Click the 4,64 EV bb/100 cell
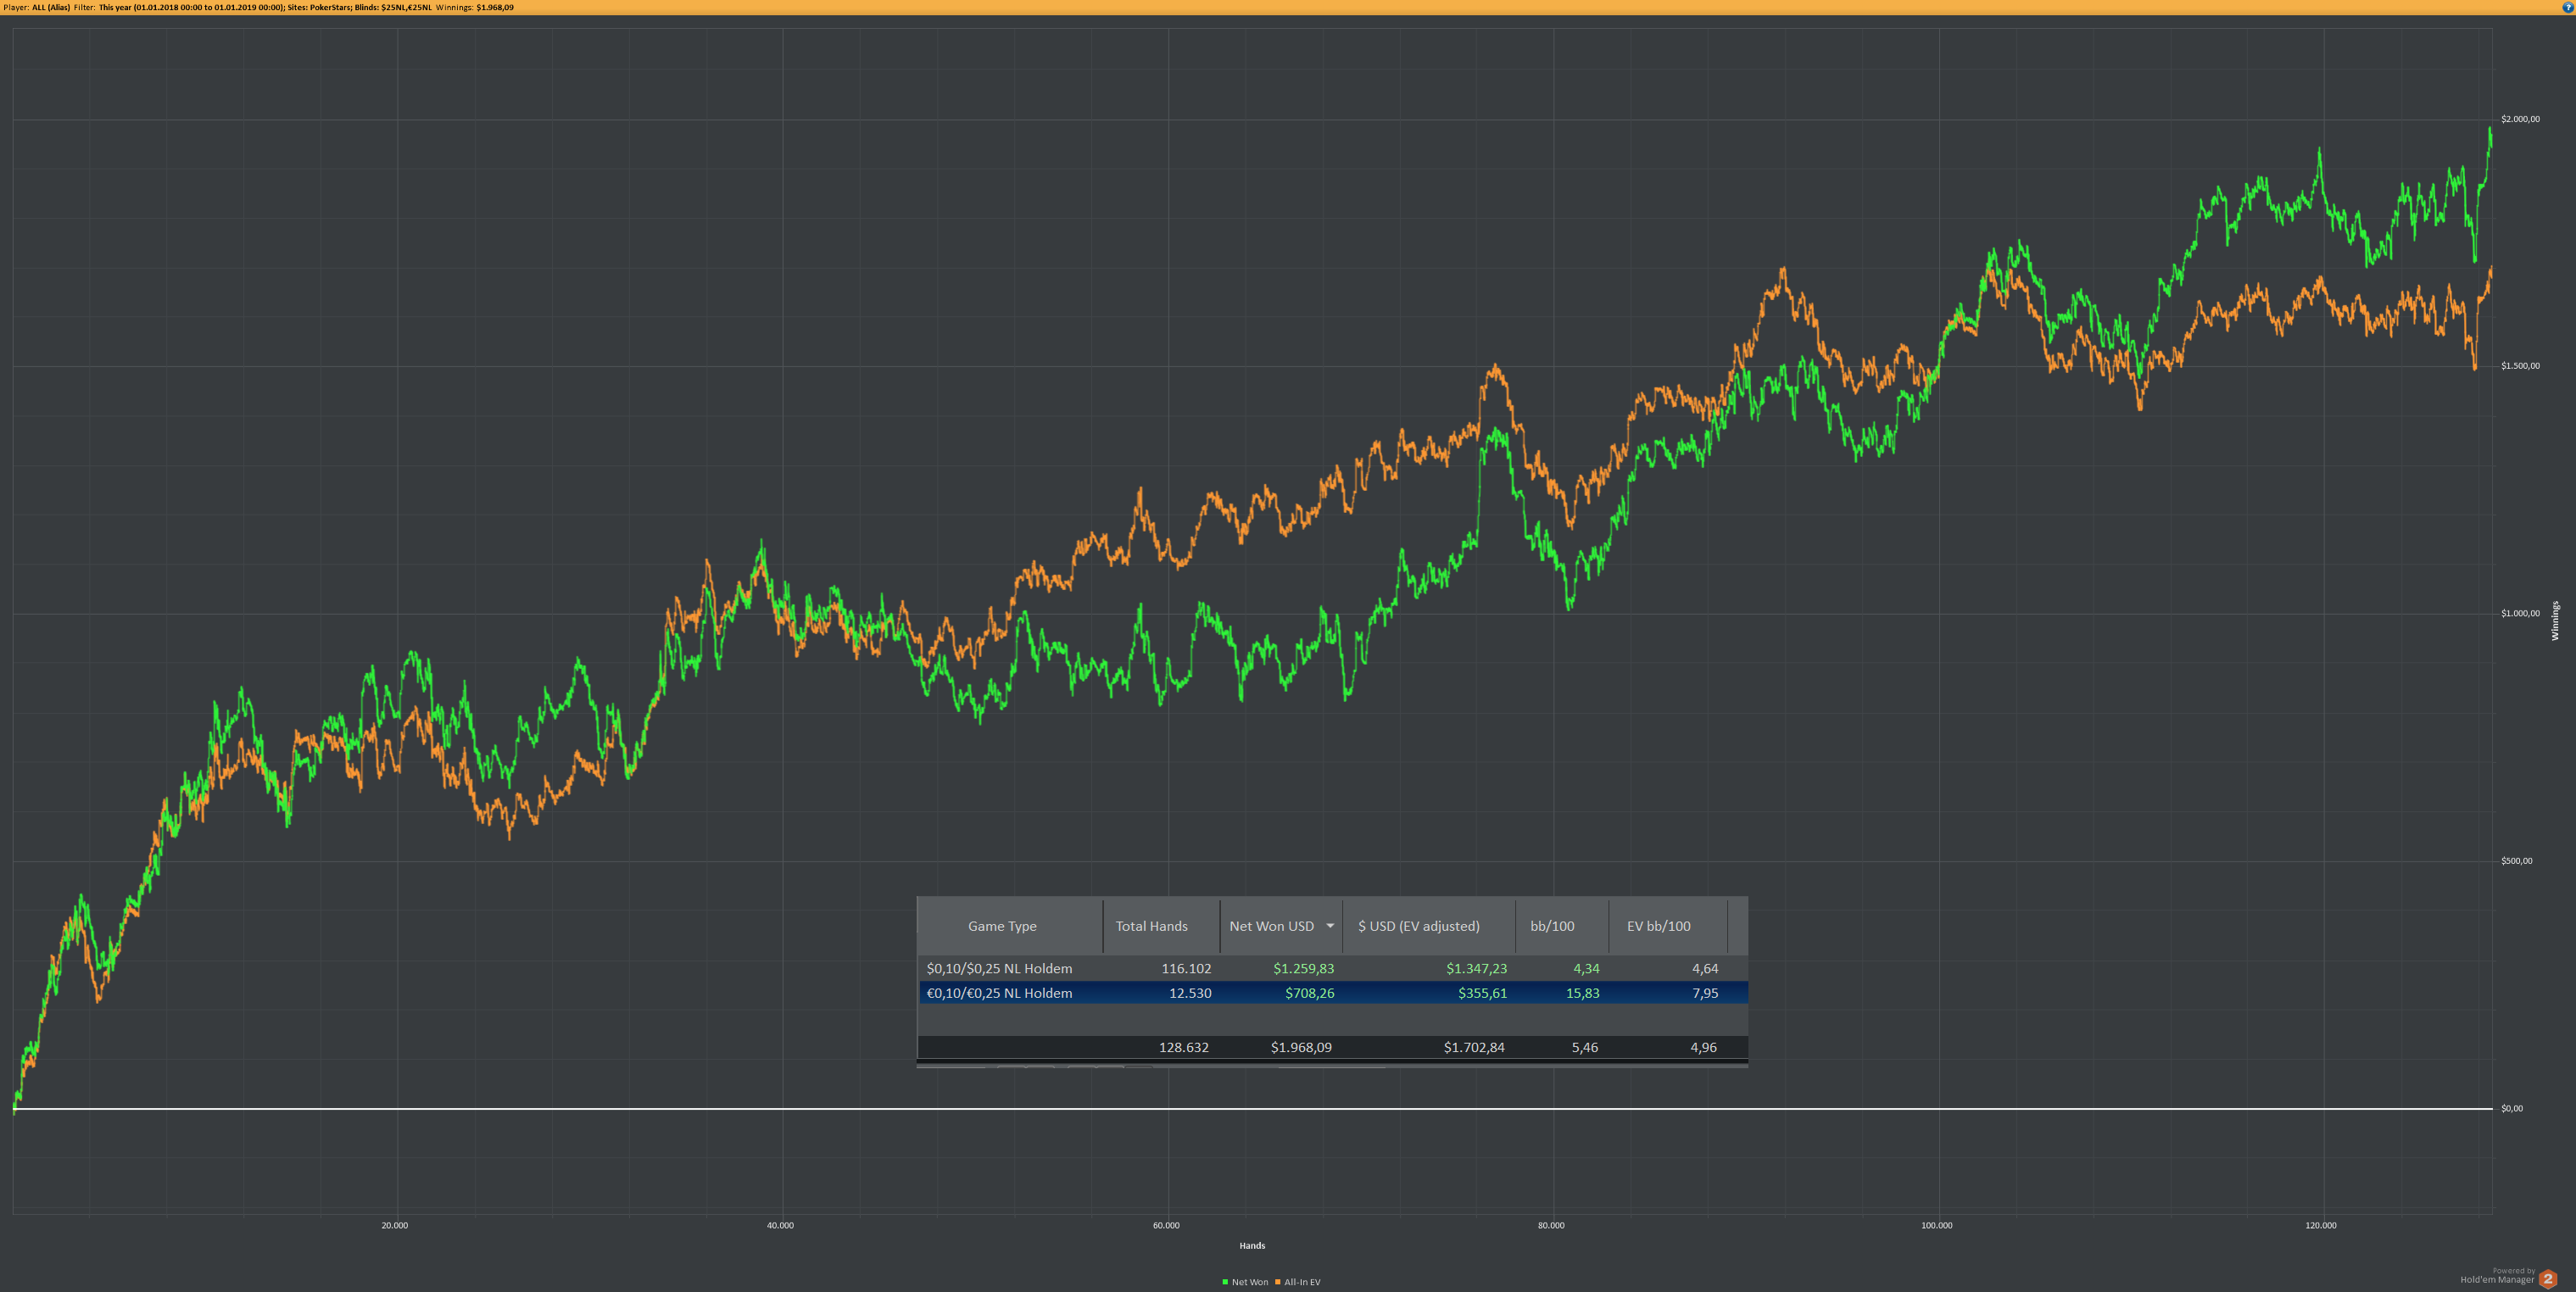 (x=1705, y=968)
